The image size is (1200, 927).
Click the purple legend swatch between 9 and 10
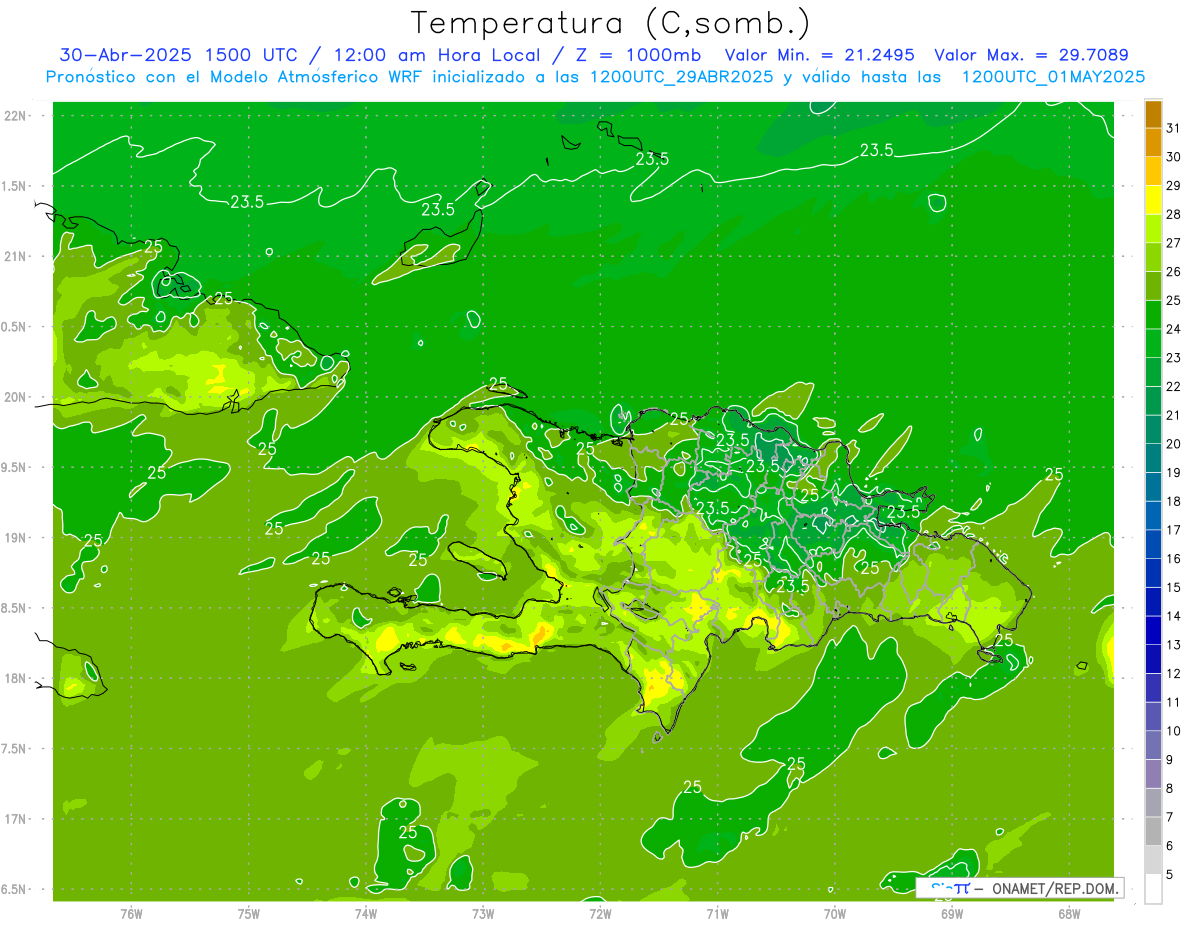click(x=1153, y=745)
